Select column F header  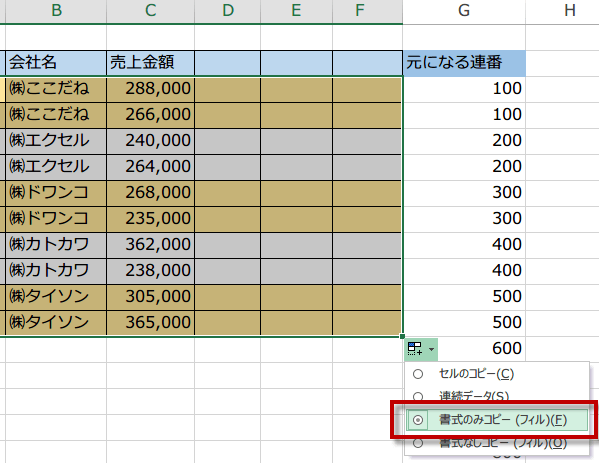coord(367,10)
